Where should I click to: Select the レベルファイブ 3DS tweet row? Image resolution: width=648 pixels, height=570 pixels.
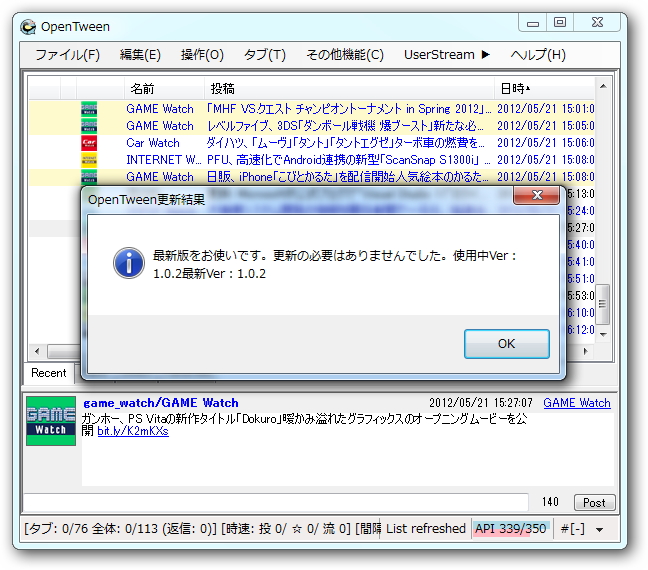pos(312,126)
